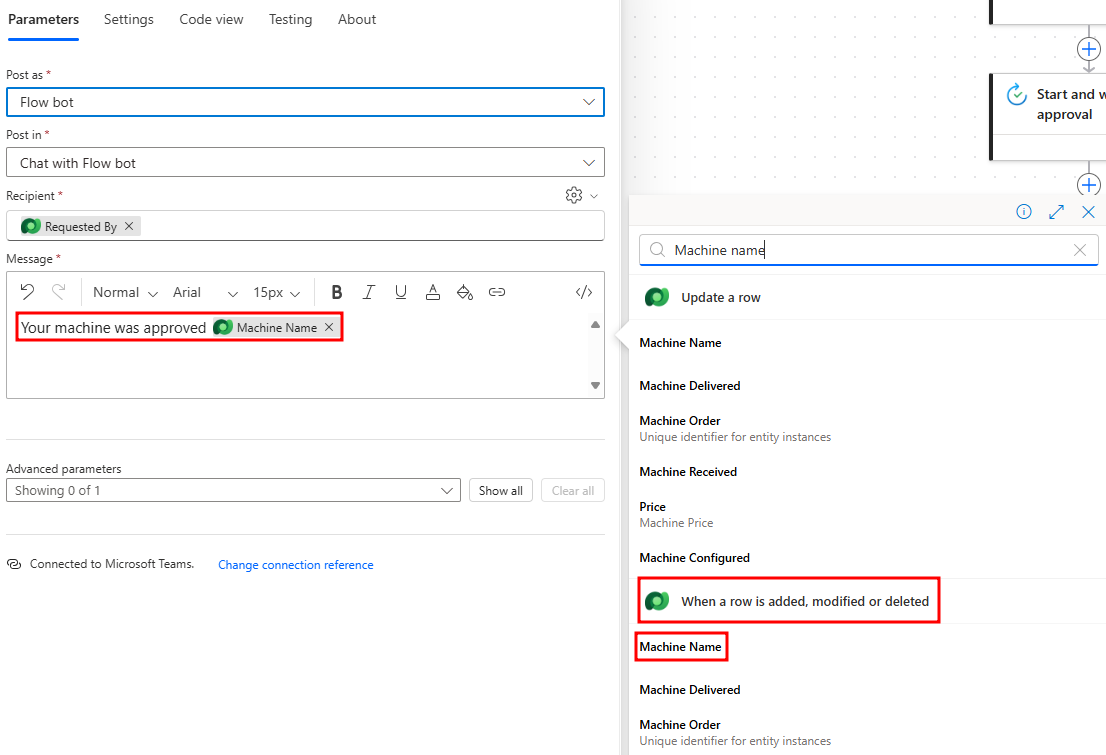
Task: Add step below the approval action
Action: coord(1088,185)
